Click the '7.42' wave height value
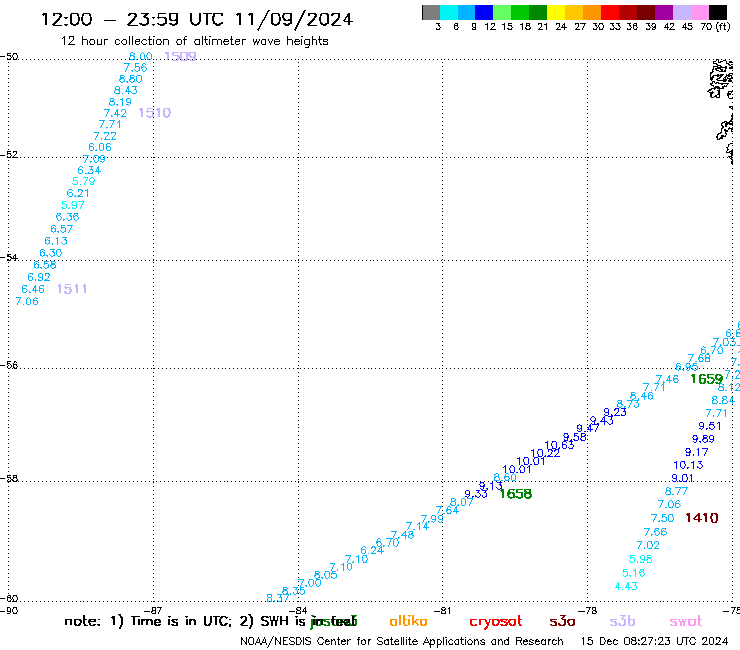 click(x=115, y=113)
